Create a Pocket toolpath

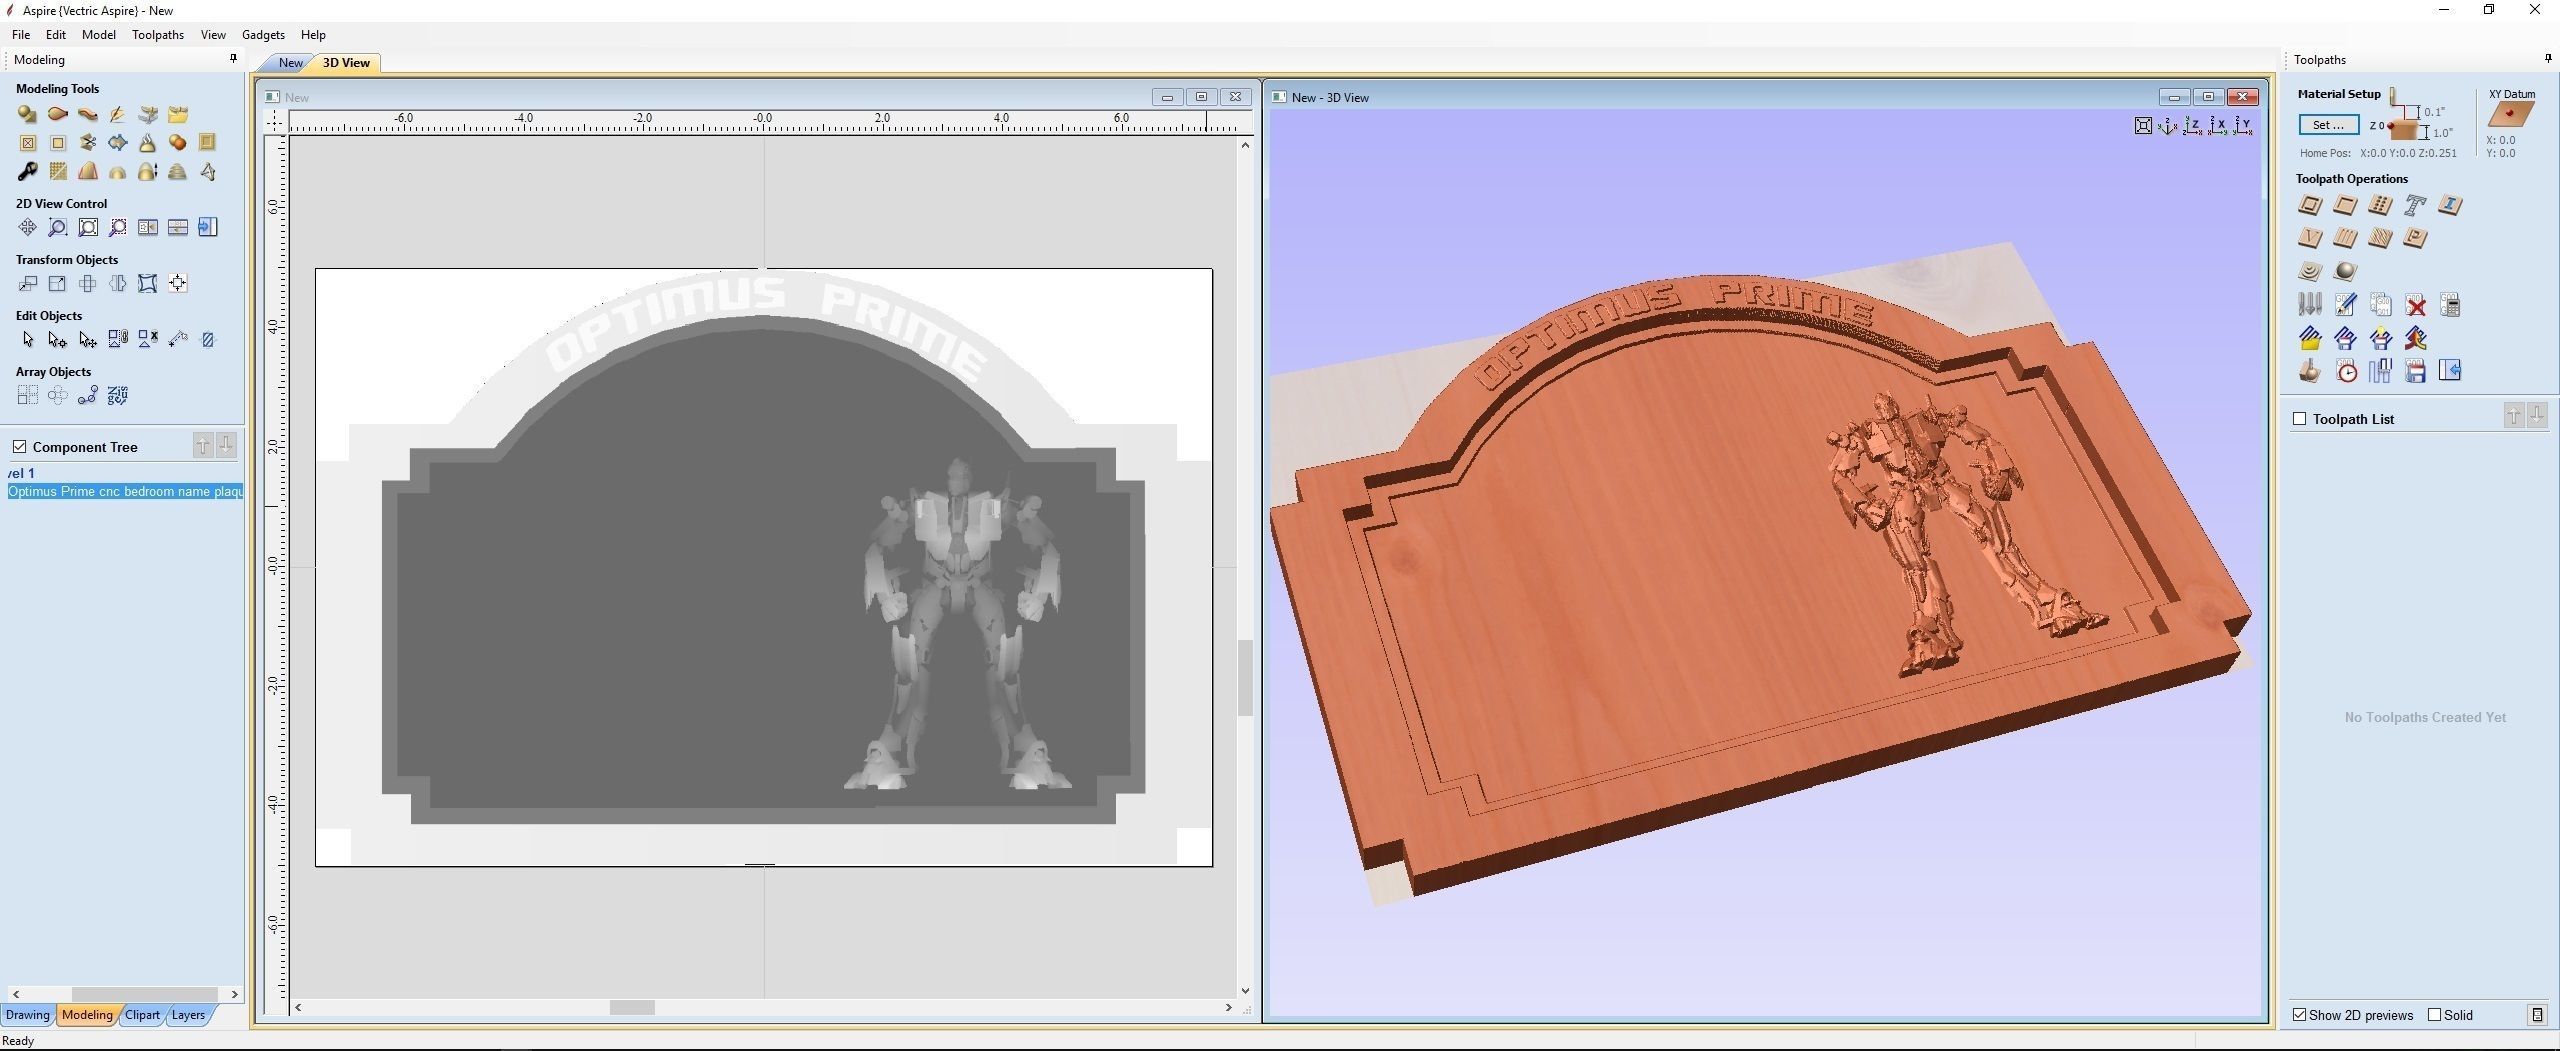(2344, 206)
